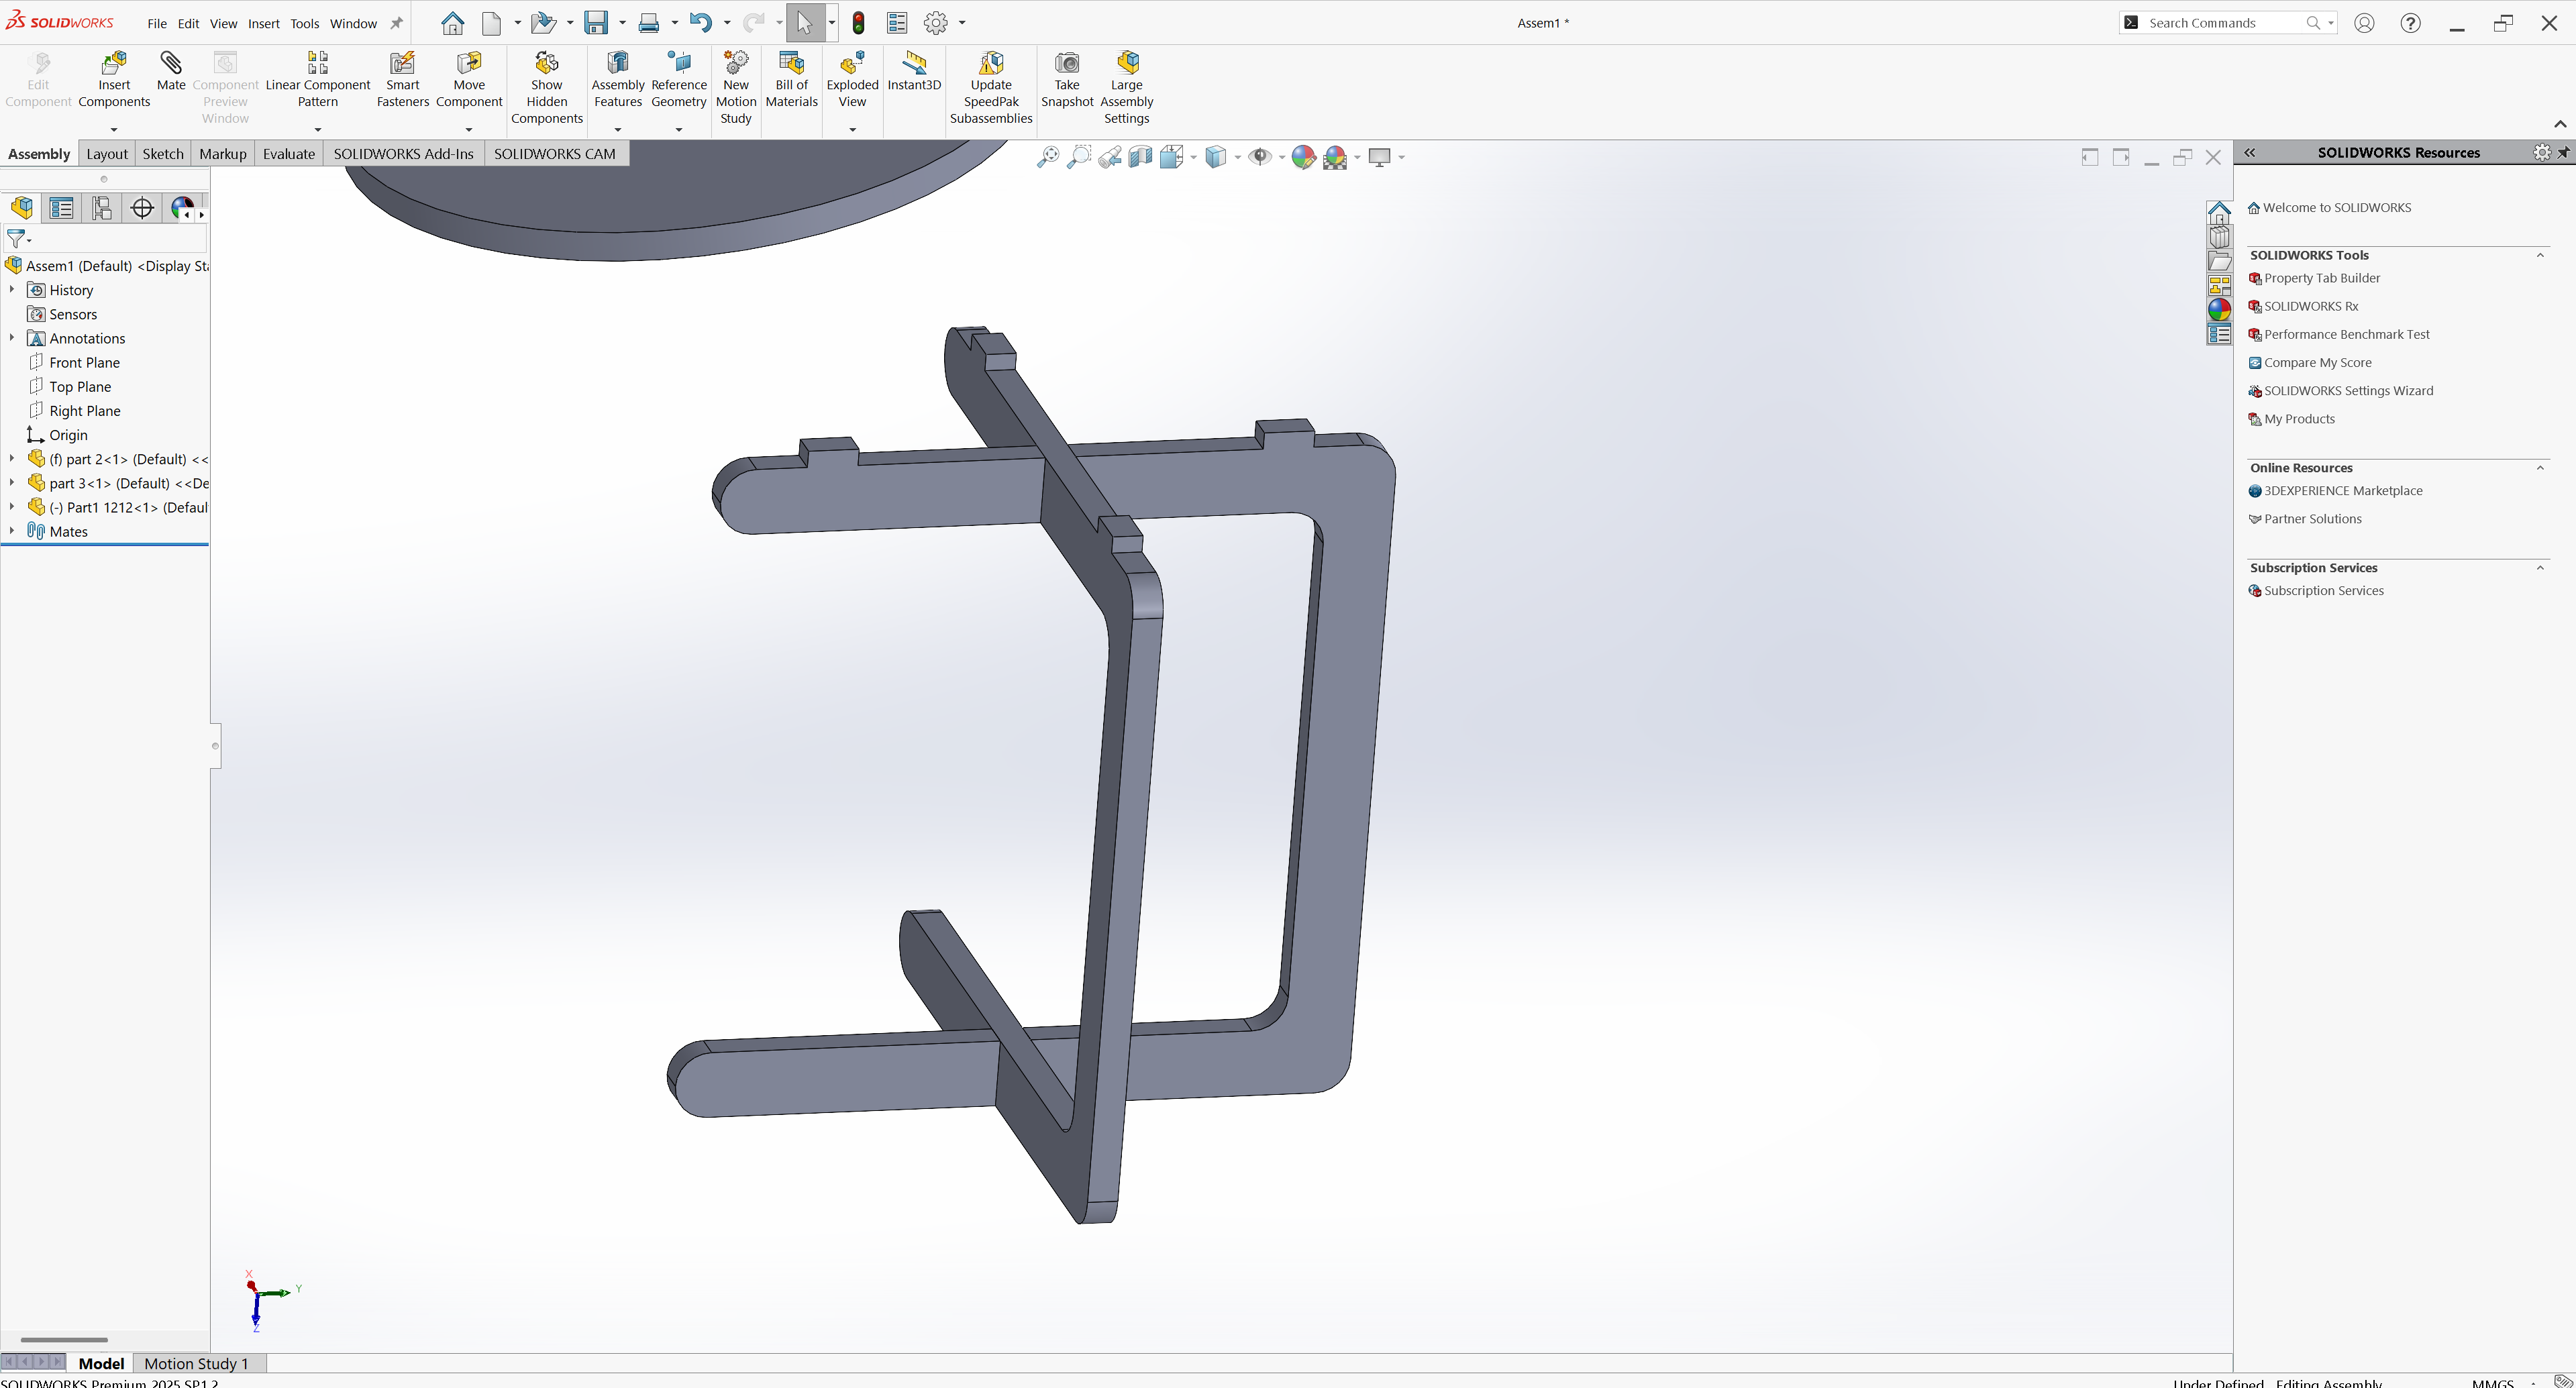Pin the SOLIDWORKS Resources task pane

(x=2564, y=153)
